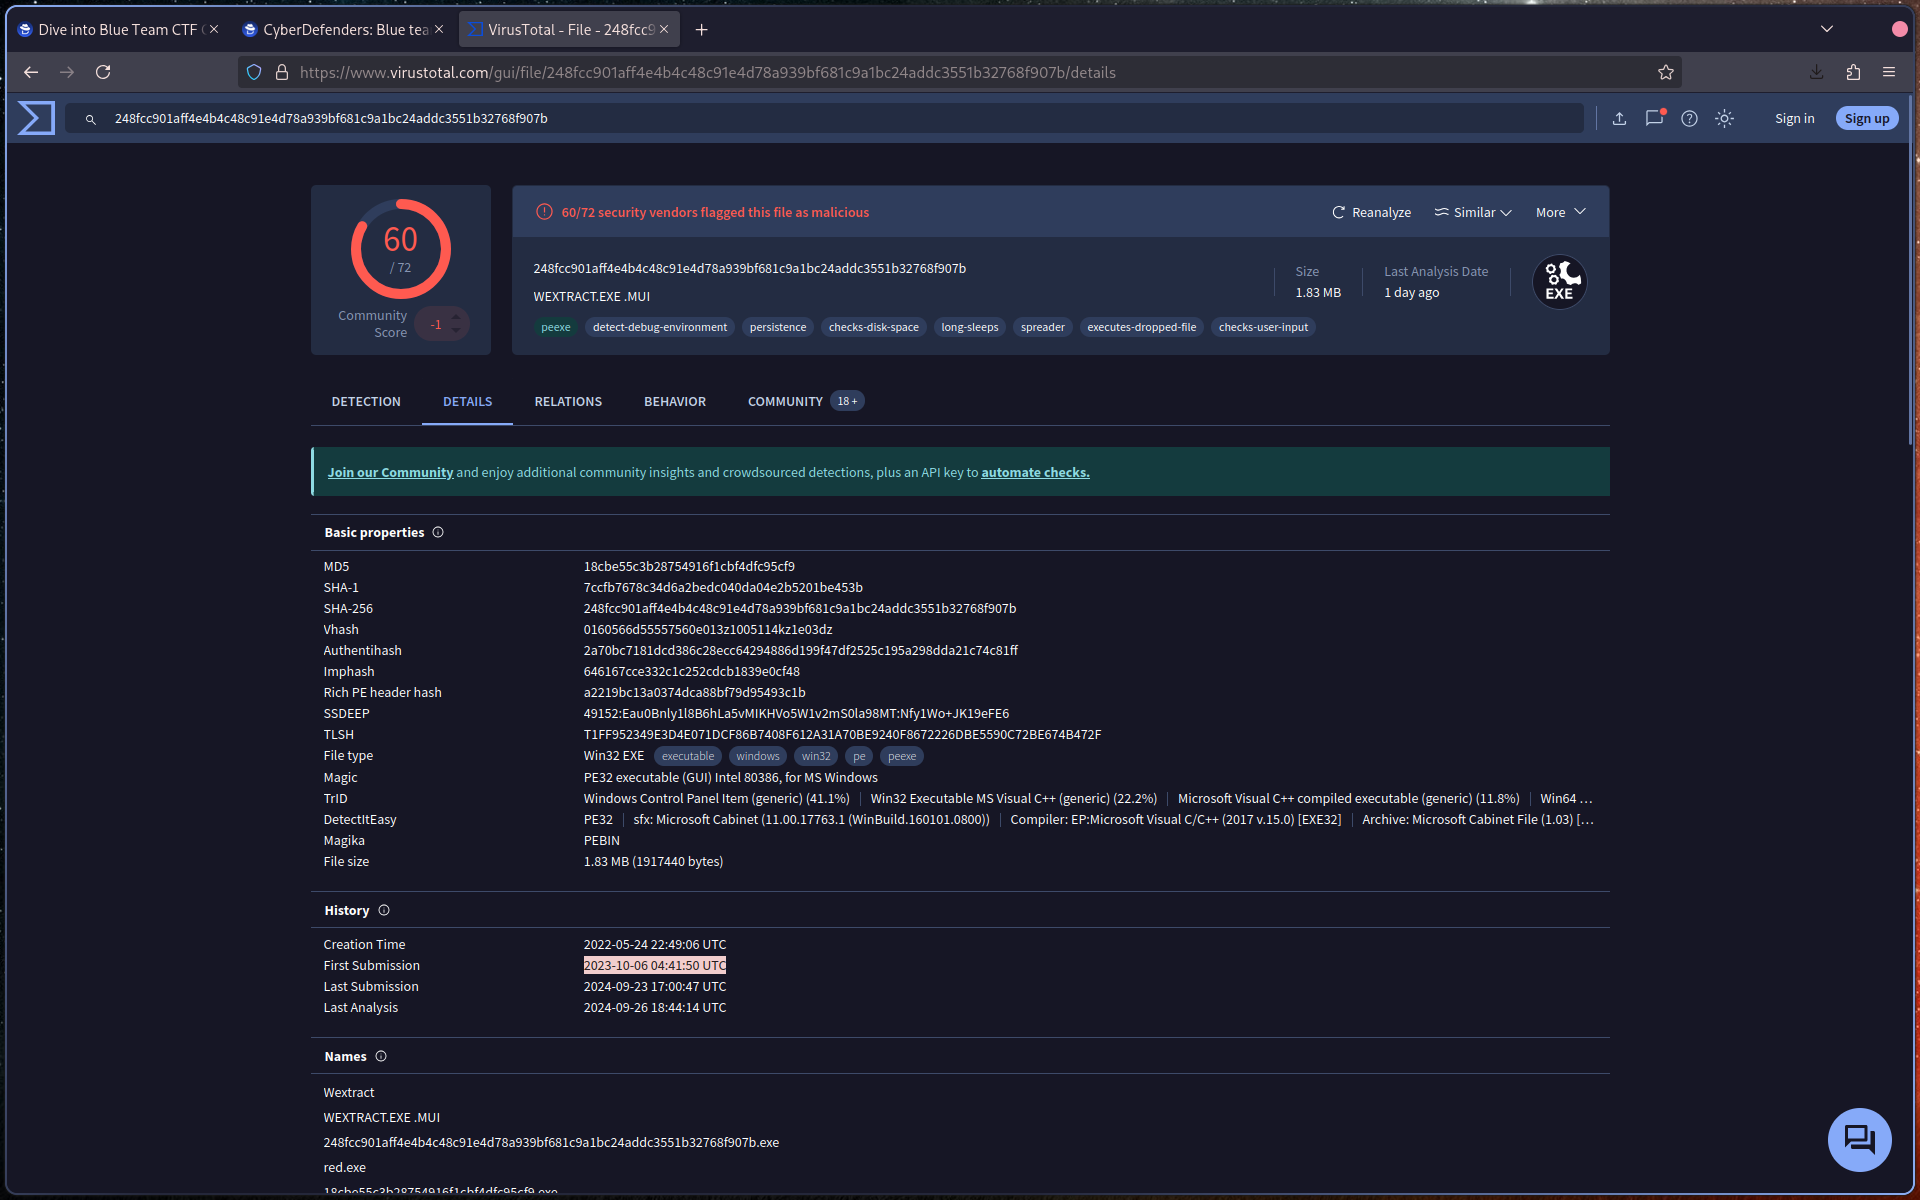Close the VirusTotal tab
1920x1200 pixels.
664,30
